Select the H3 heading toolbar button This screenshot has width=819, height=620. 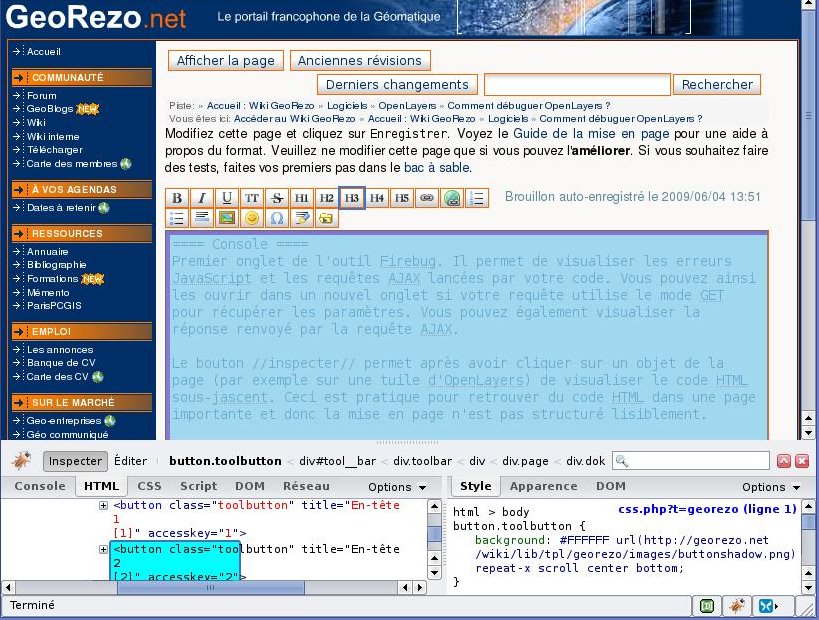[352, 198]
